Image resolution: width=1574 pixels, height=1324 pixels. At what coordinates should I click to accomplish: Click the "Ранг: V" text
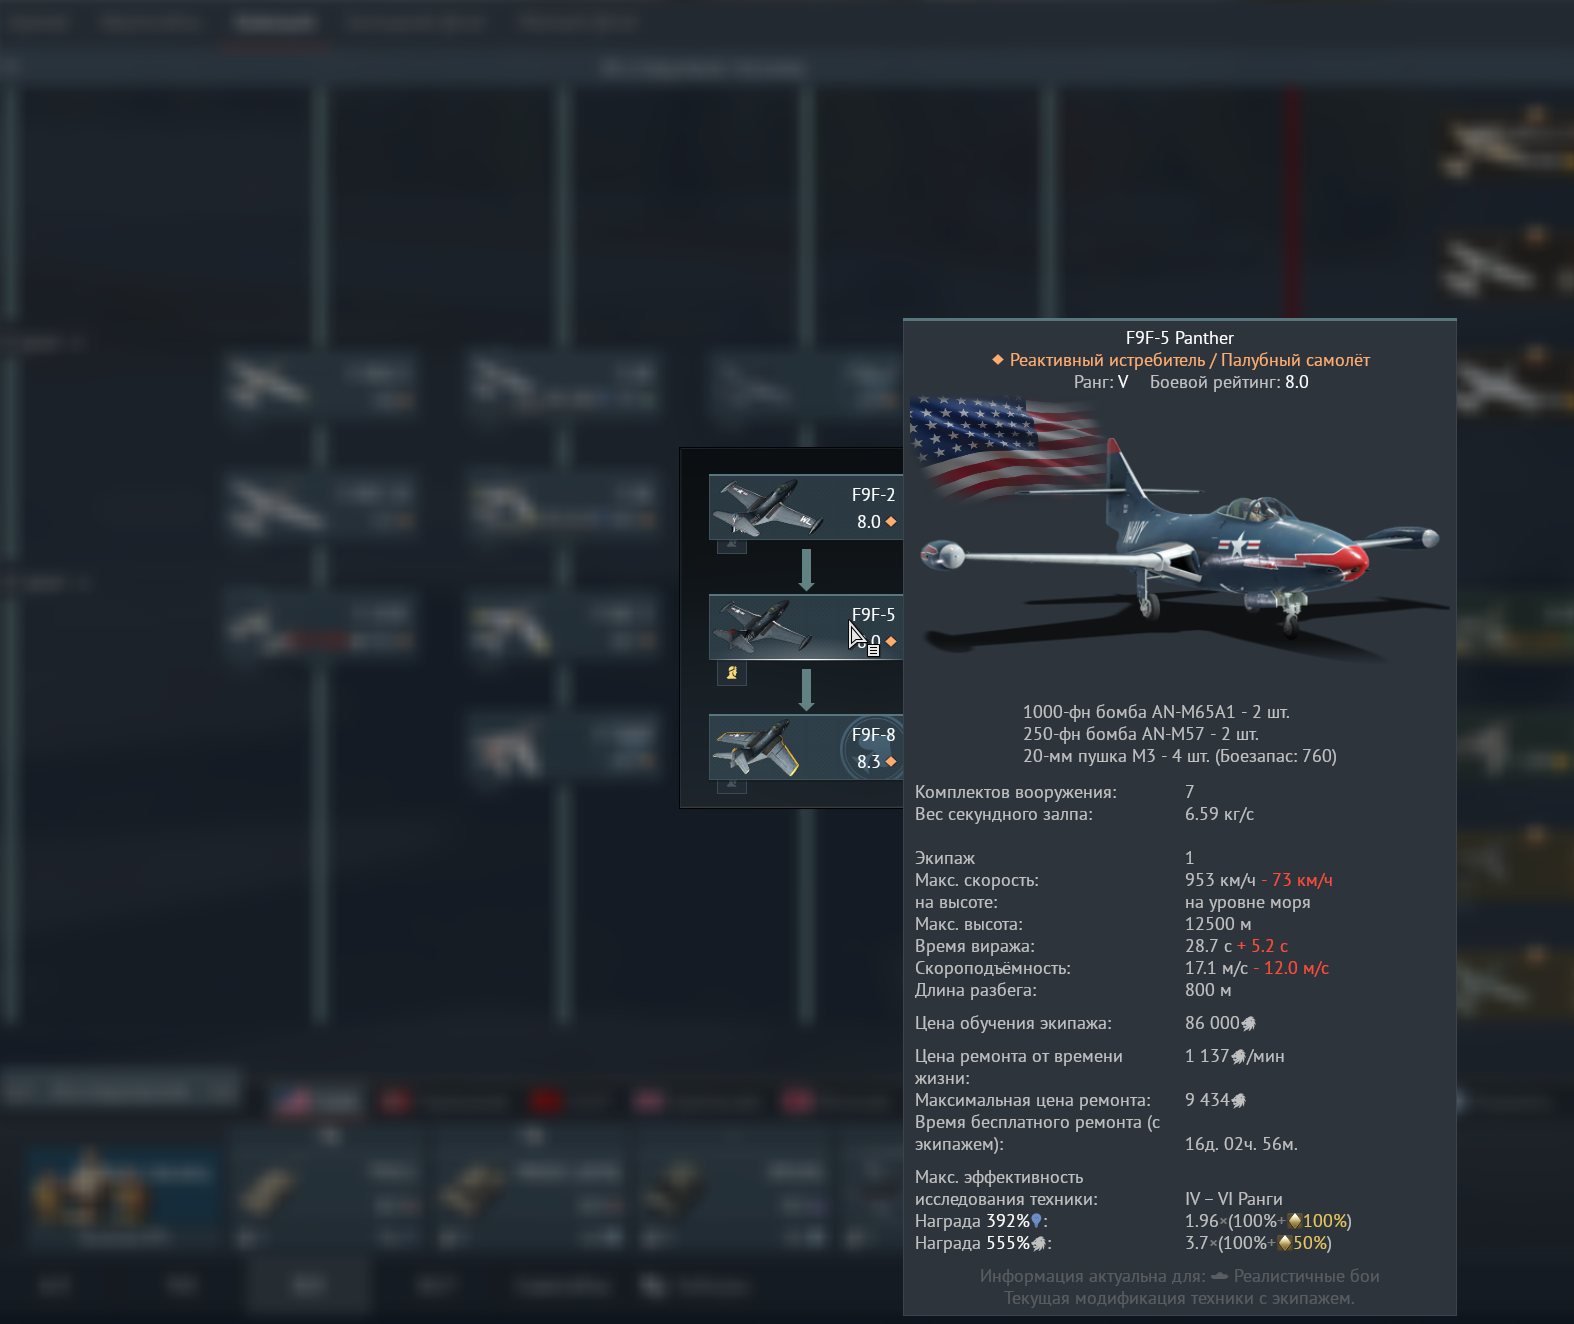pos(1101,382)
